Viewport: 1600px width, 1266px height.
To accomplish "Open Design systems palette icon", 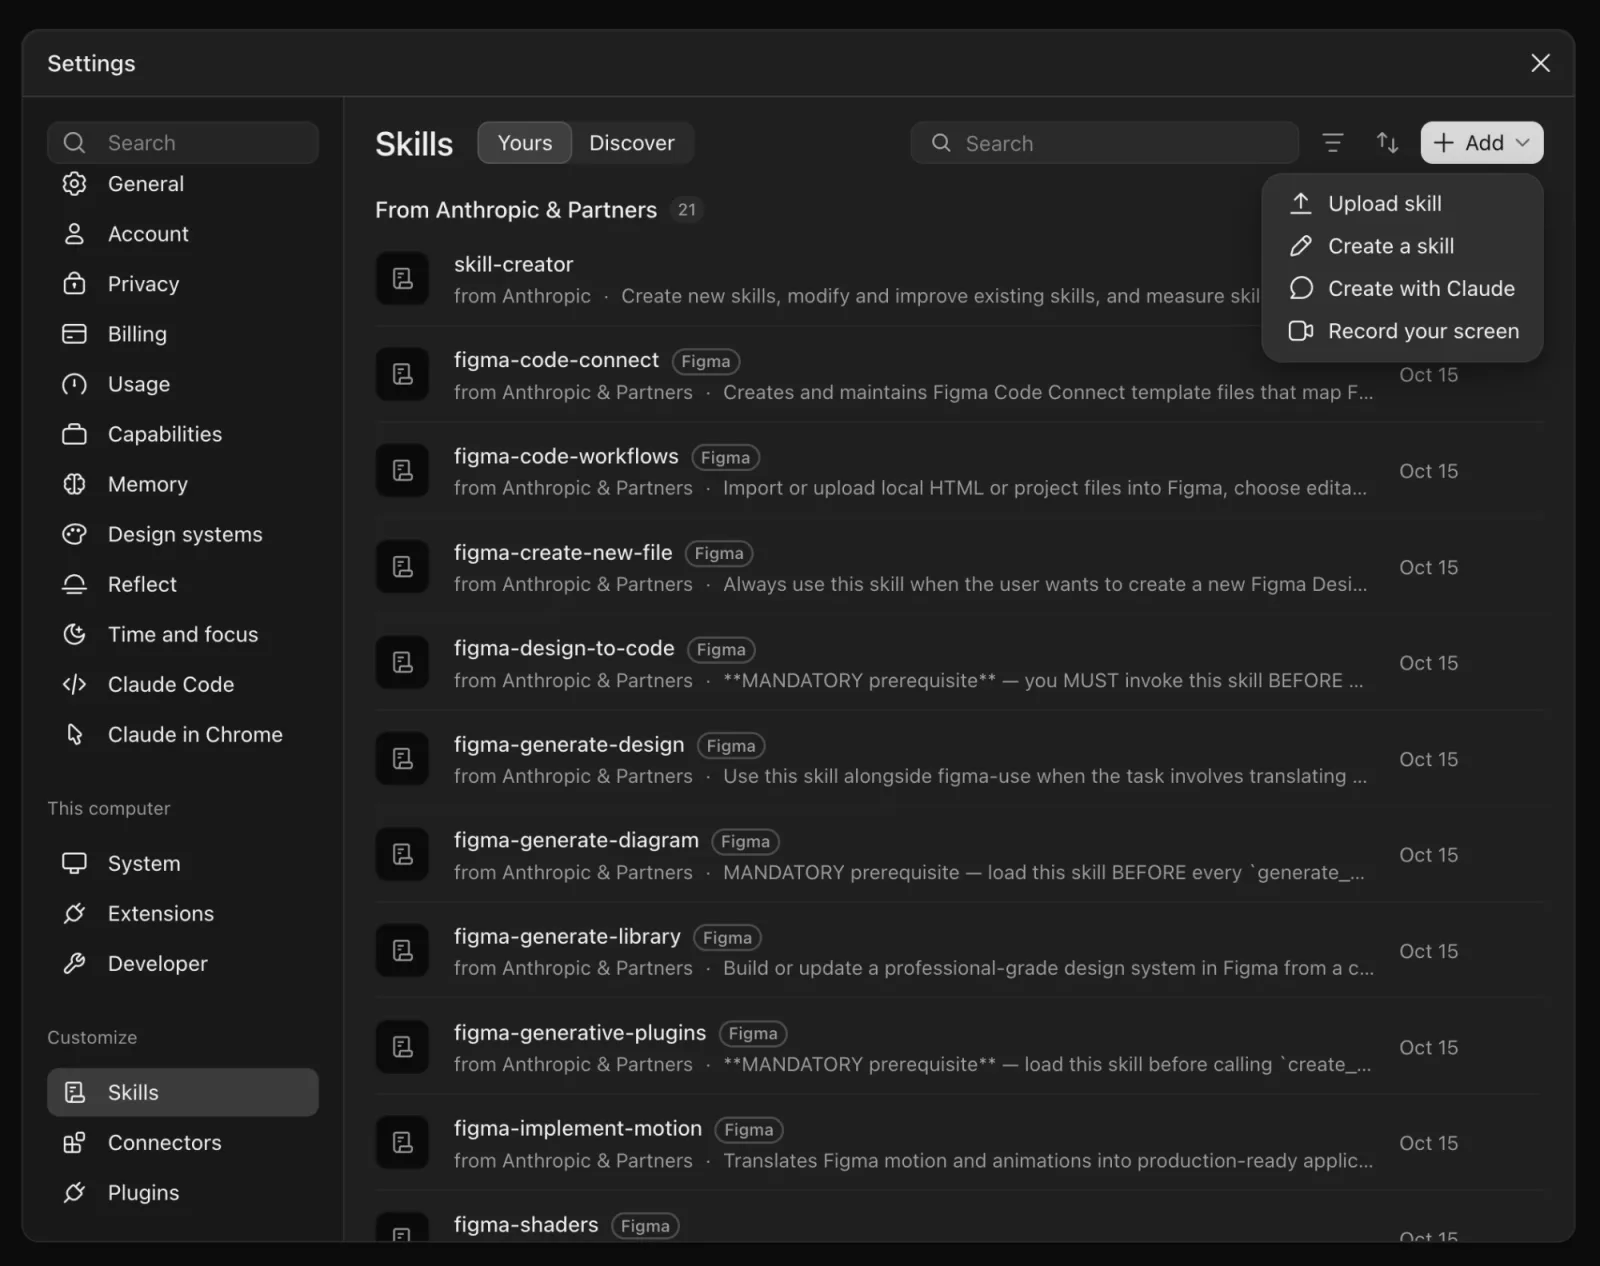I will pyautogui.click(x=75, y=534).
